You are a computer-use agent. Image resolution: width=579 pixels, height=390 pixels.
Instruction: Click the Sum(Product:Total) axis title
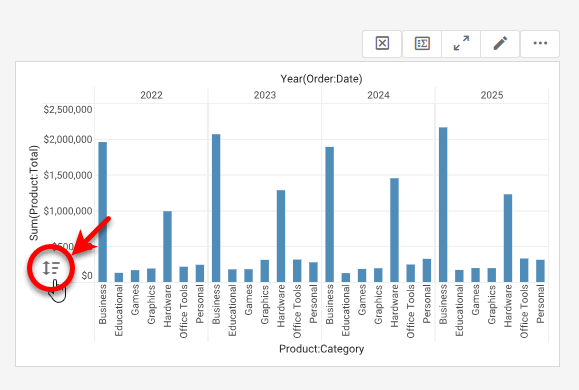[34, 193]
